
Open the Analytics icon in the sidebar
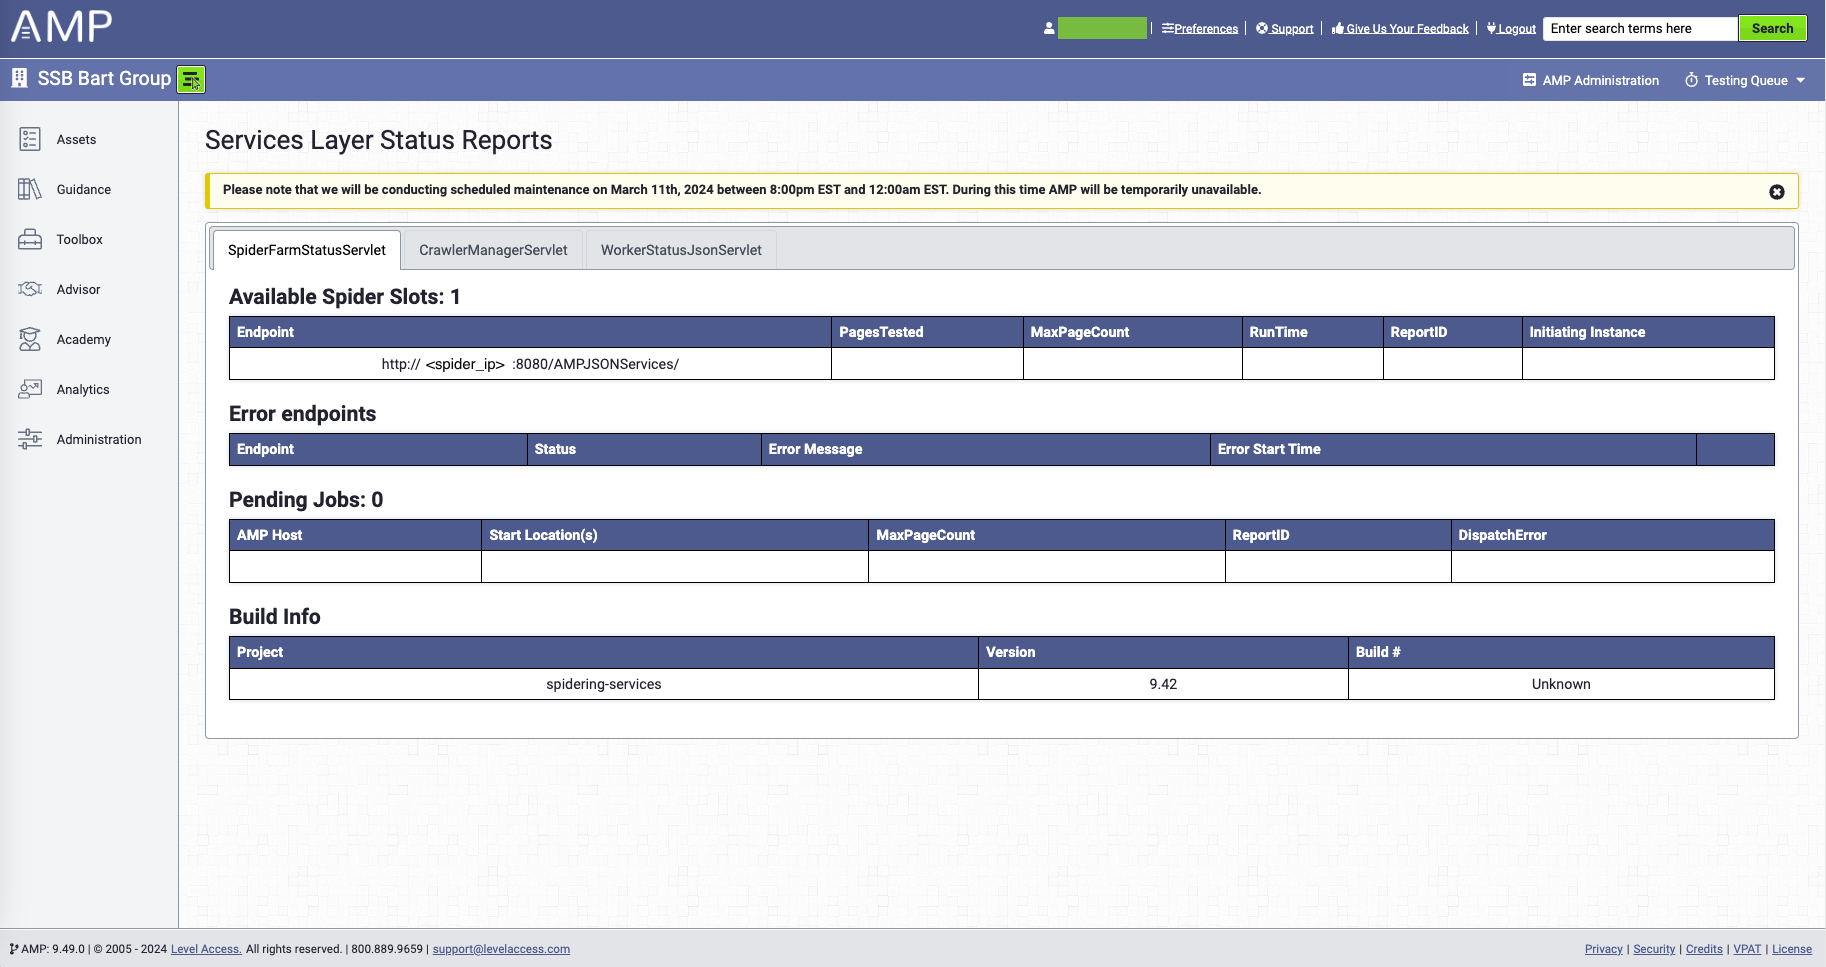pyautogui.click(x=30, y=389)
